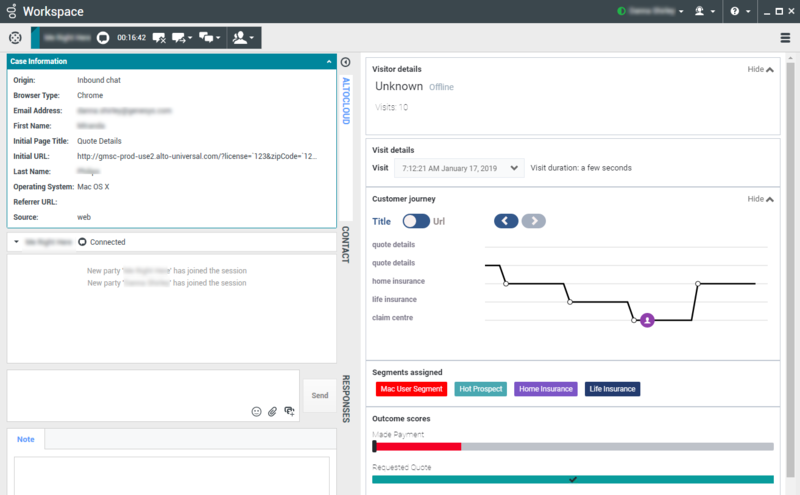Click the push URL icon
This screenshot has height=495, width=800.
pos(289,411)
